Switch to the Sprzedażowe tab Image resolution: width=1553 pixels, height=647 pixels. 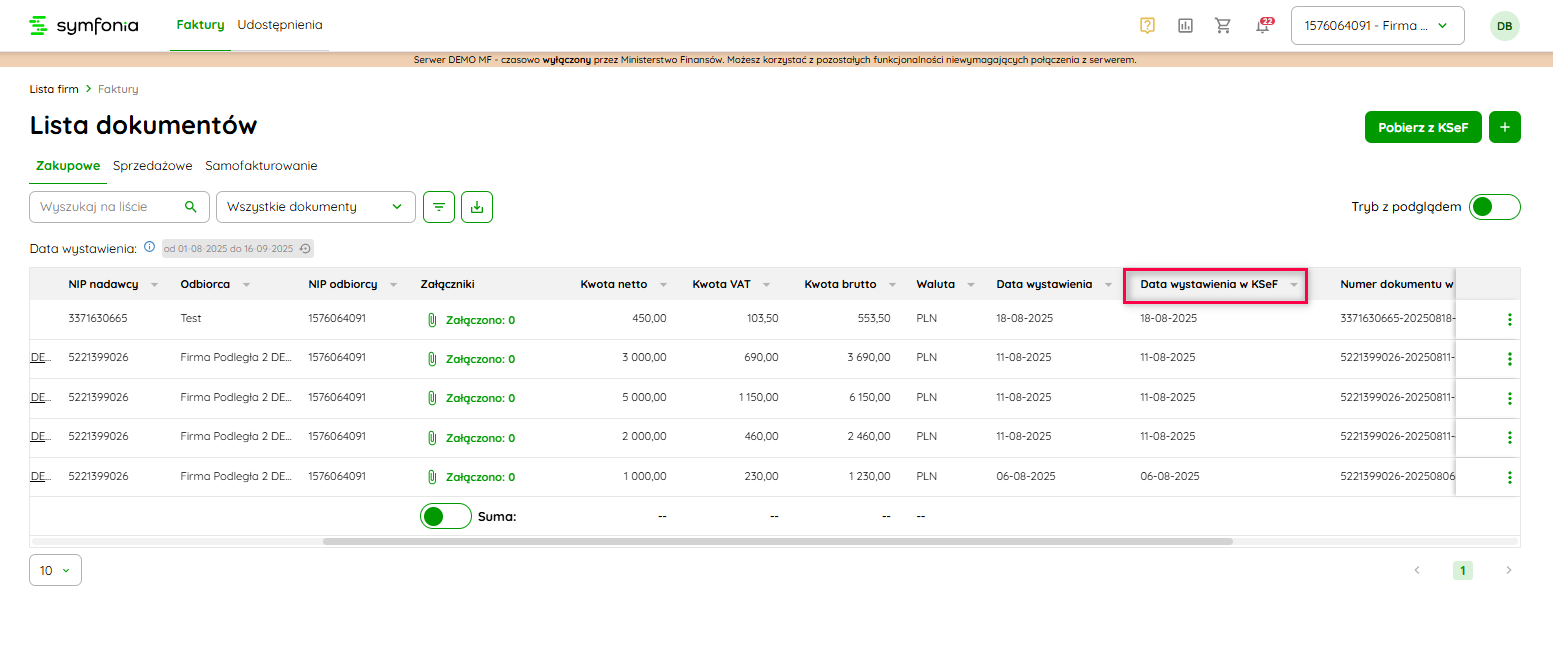[x=152, y=166]
